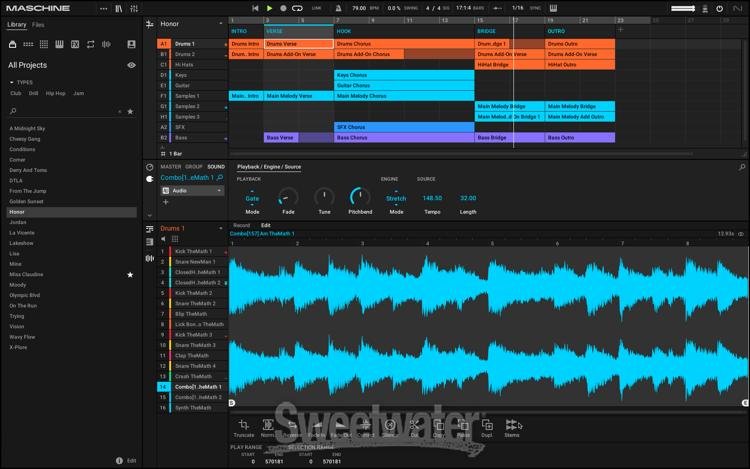
Task: Switch to the SOUND tab
Action: (x=216, y=167)
